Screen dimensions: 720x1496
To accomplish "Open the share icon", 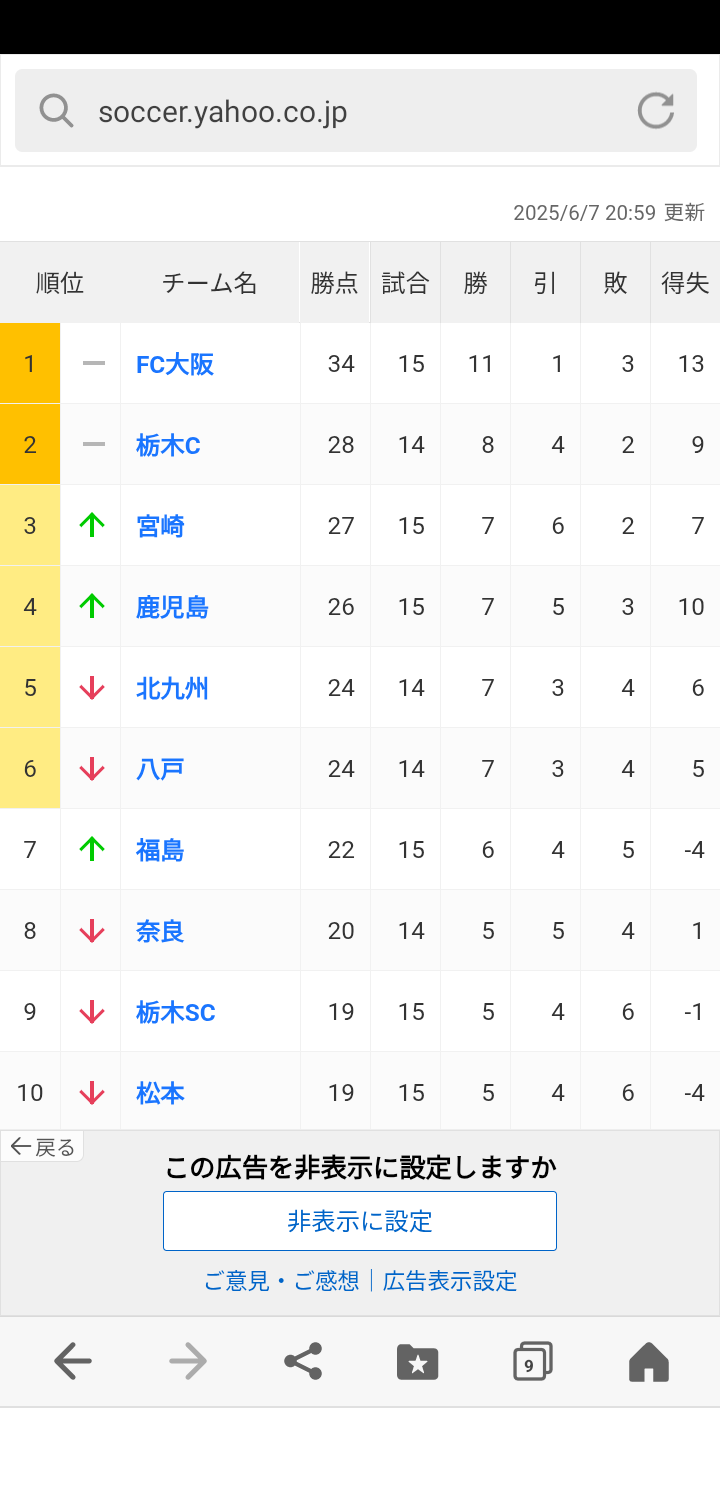I will coord(303,1361).
